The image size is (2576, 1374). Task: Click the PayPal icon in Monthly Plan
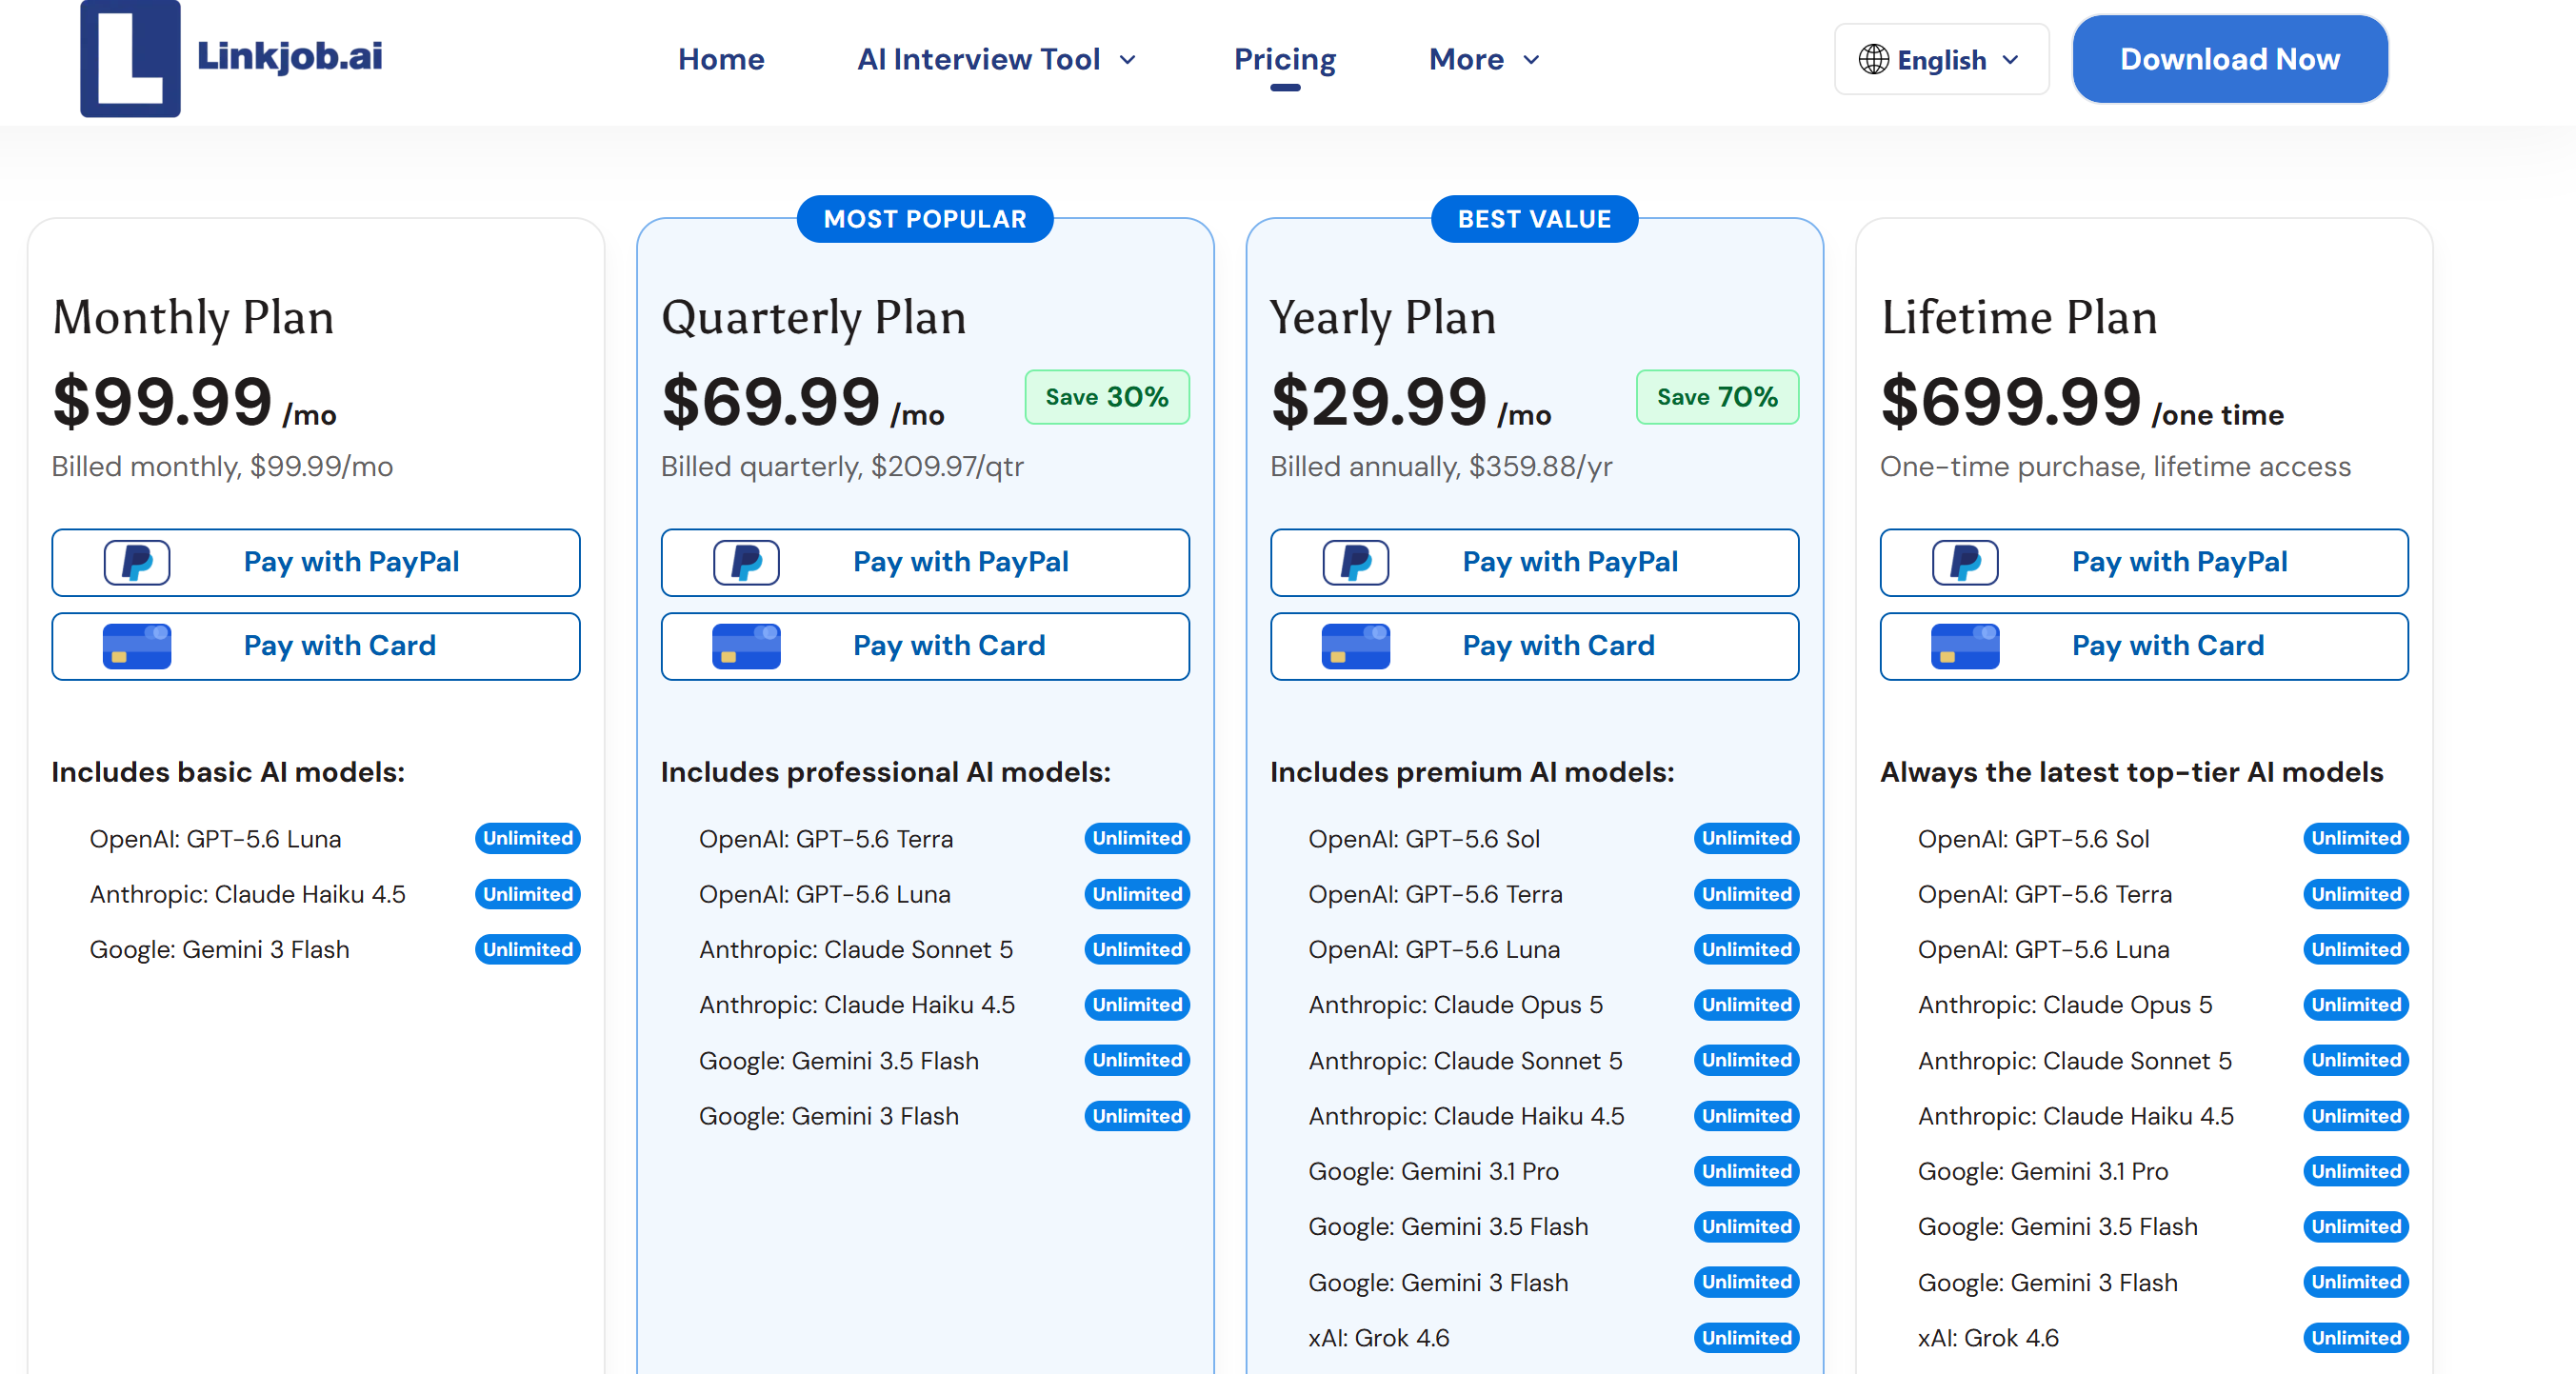point(137,562)
